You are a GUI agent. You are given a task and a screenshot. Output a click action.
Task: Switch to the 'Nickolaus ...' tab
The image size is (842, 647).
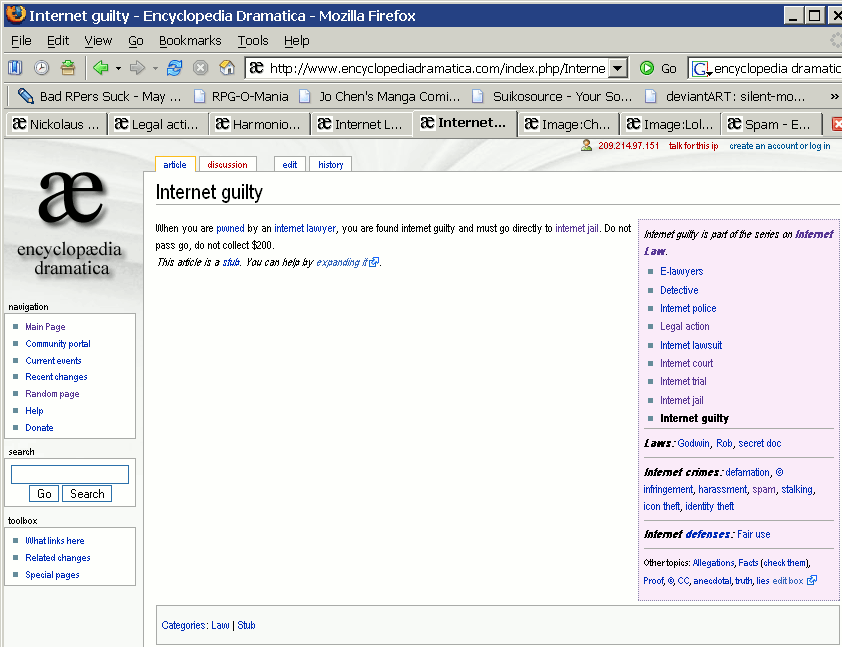click(56, 125)
